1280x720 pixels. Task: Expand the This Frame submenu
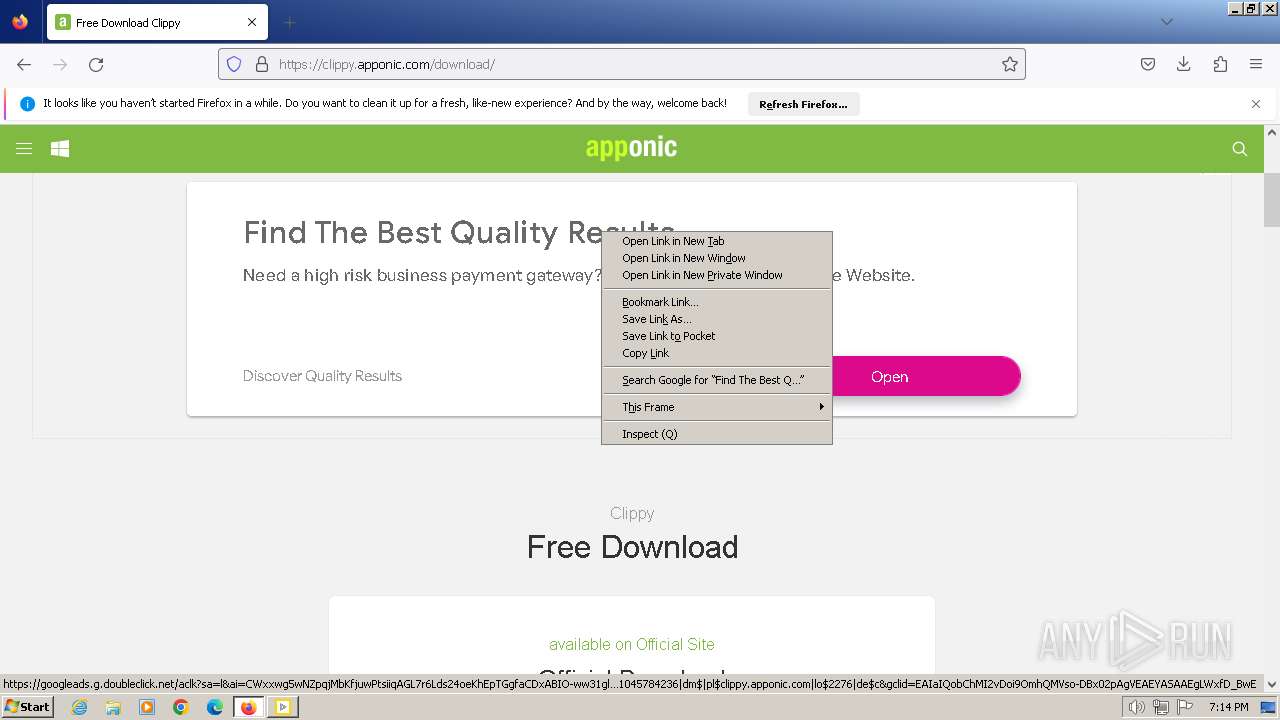coord(717,407)
